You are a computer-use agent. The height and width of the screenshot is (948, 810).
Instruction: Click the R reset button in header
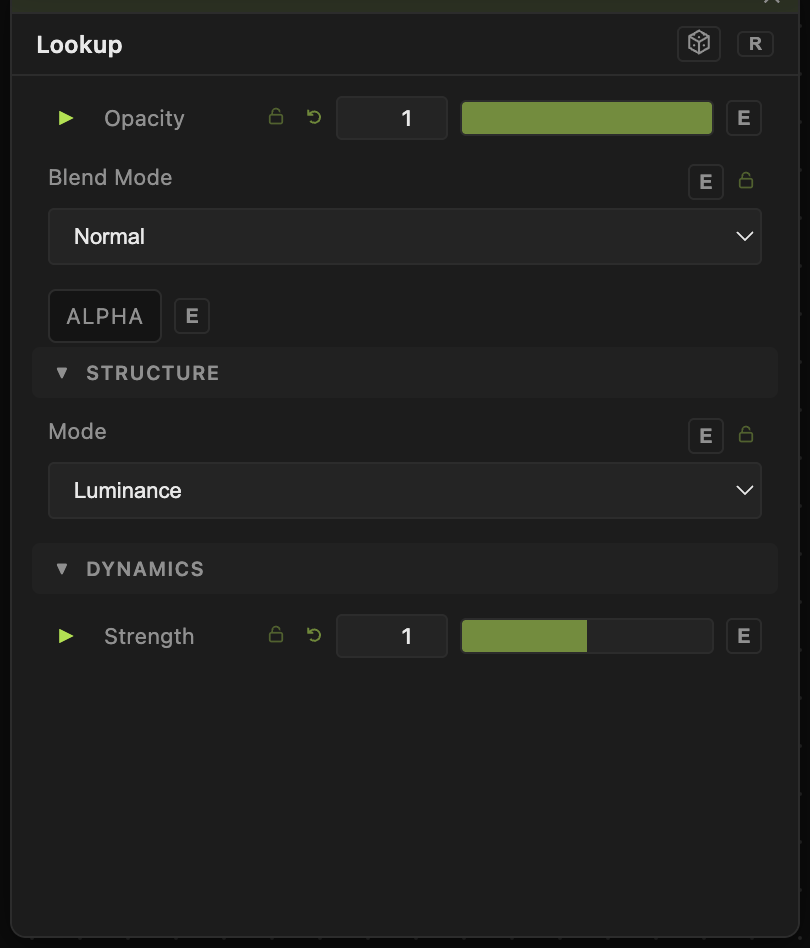755,44
